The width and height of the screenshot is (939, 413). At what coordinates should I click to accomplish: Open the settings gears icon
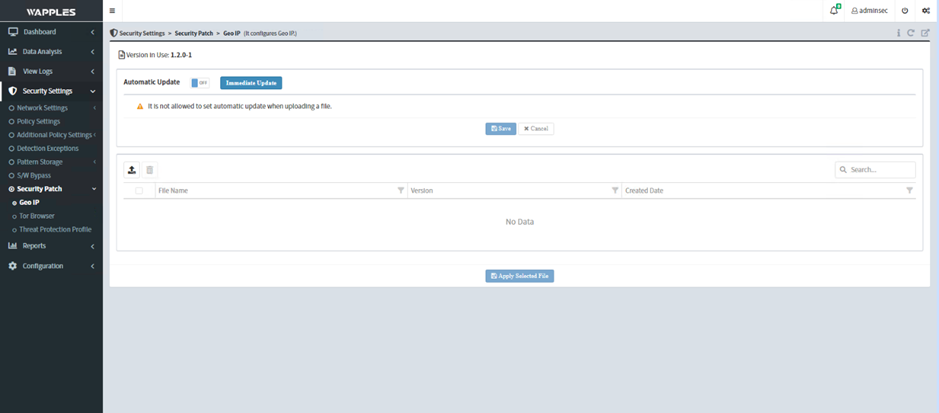(x=926, y=11)
